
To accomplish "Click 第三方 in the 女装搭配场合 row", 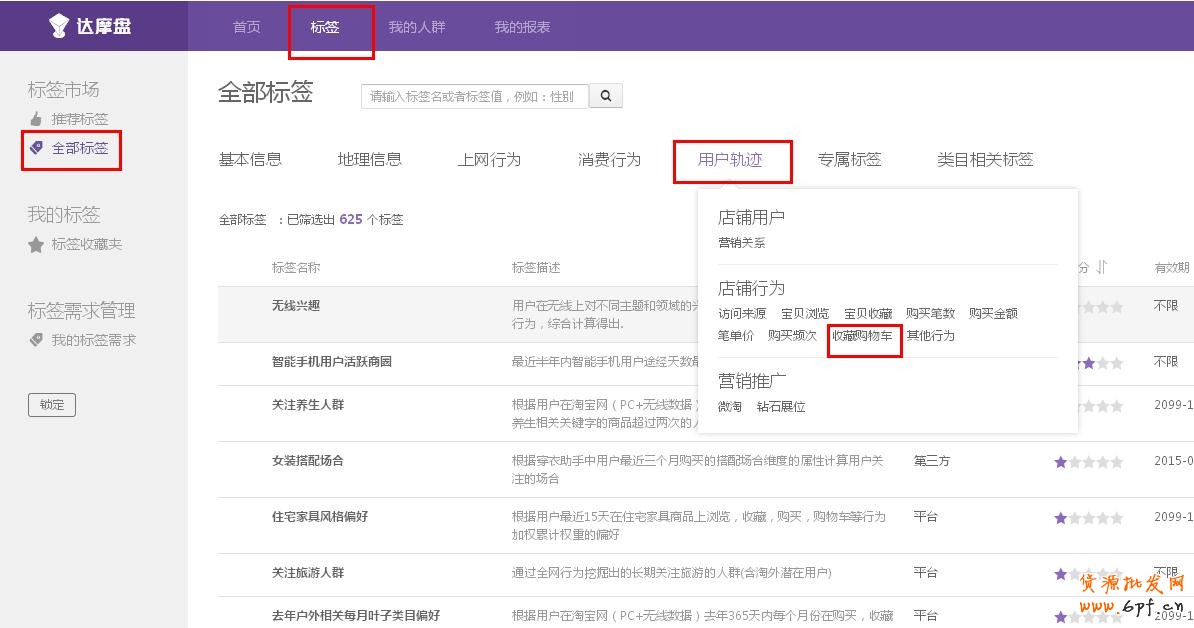I will tap(931, 461).
